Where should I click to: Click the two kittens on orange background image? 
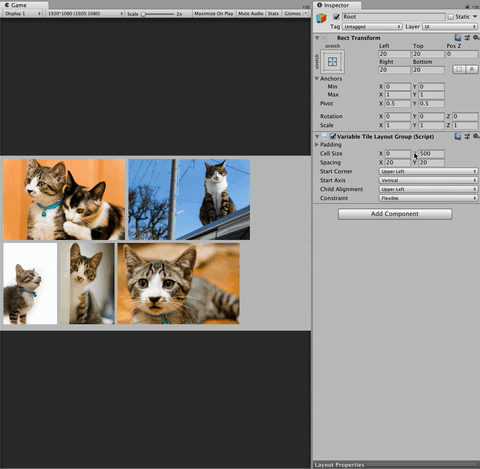click(x=64, y=199)
